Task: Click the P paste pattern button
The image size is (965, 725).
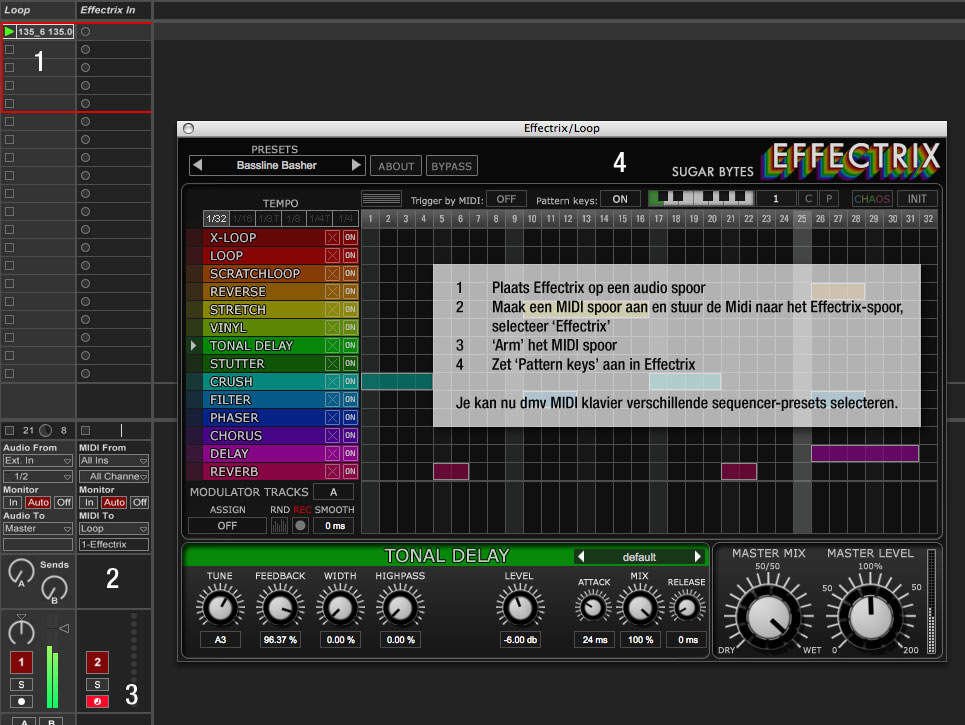Action: [829, 199]
